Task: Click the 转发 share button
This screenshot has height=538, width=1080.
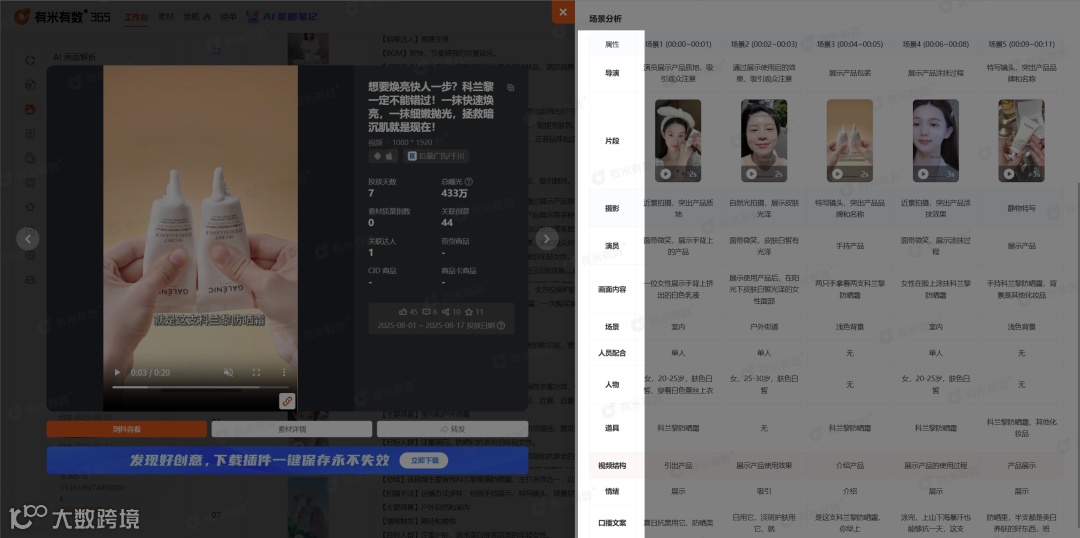Action: [453, 429]
